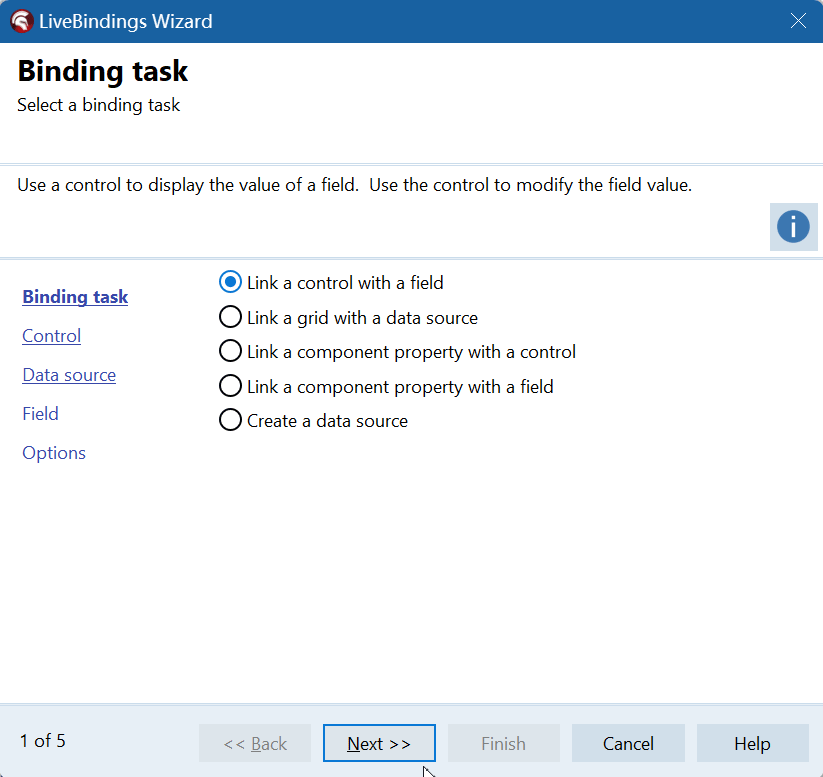Image resolution: width=823 pixels, height=777 pixels.
Task: Open Help for the wizard
Action: (752, 743)
